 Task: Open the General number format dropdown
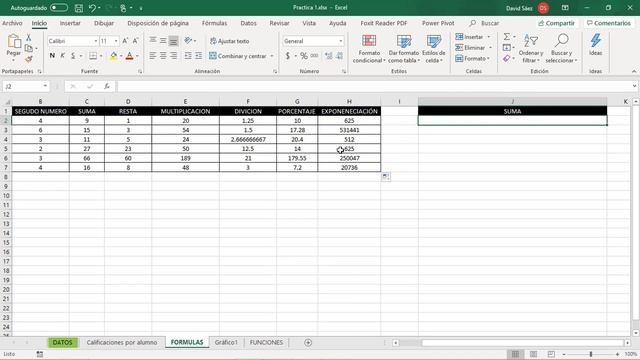[x=340, y=41]
